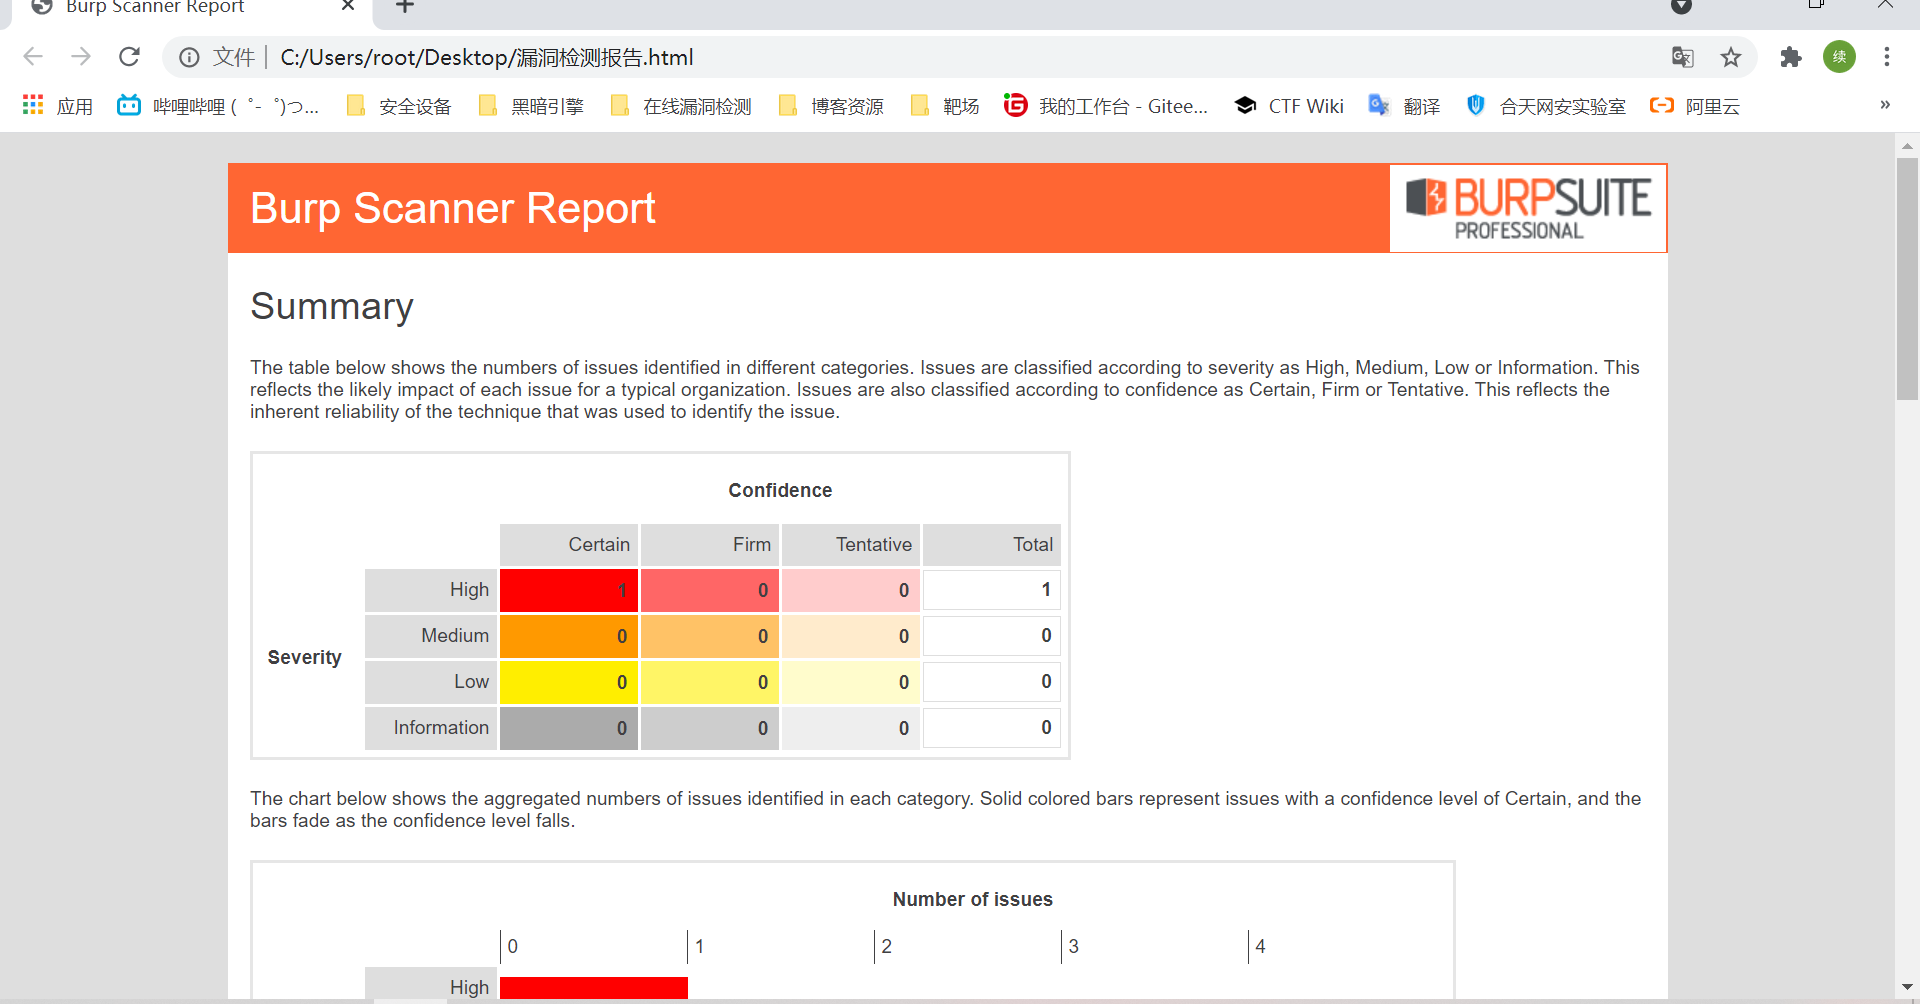Open the 我的工作台 Gitee bookmark
Screen dimensions: 1920x1004
[x=1106, y=106]
